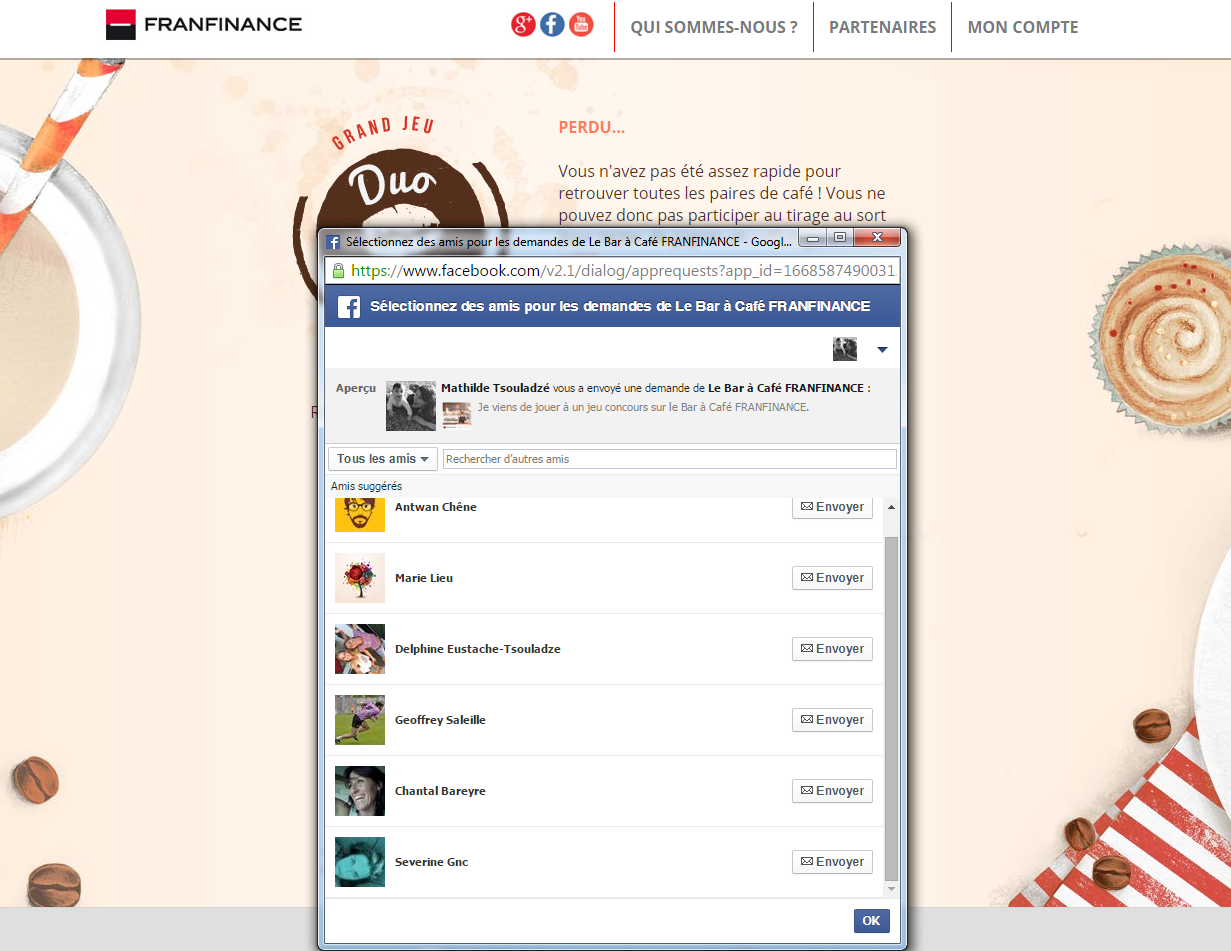Image resolution: width=1231 pixels, height=951 pixels.
Task: Close the Facebook popup window
Action: coord(877,239)
